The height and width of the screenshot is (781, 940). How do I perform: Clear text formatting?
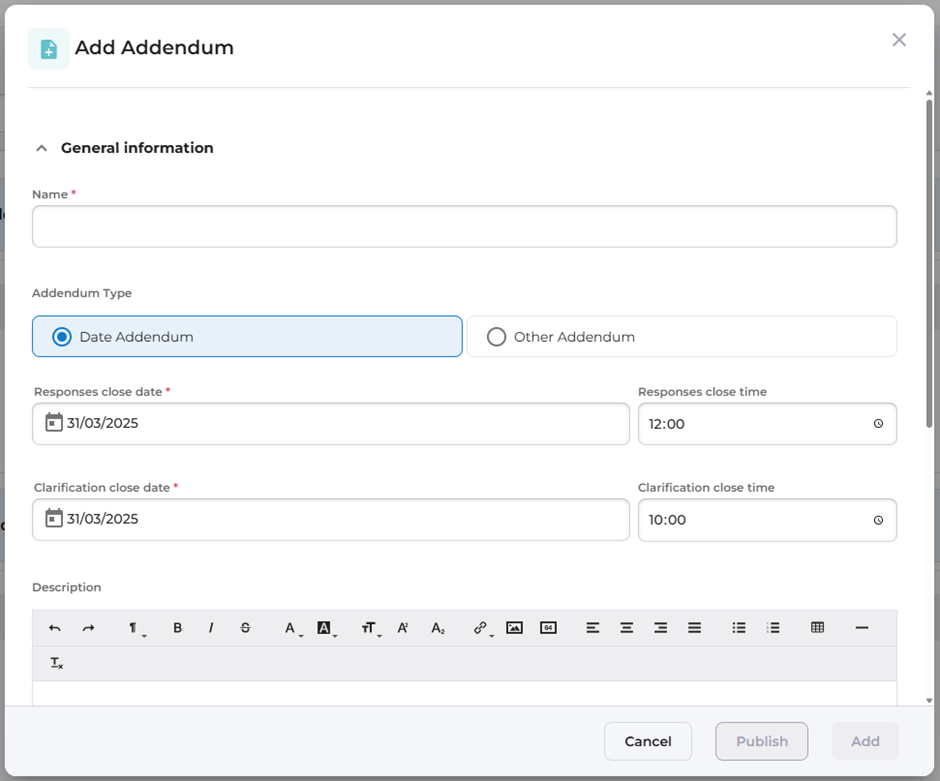click(56, 663)
